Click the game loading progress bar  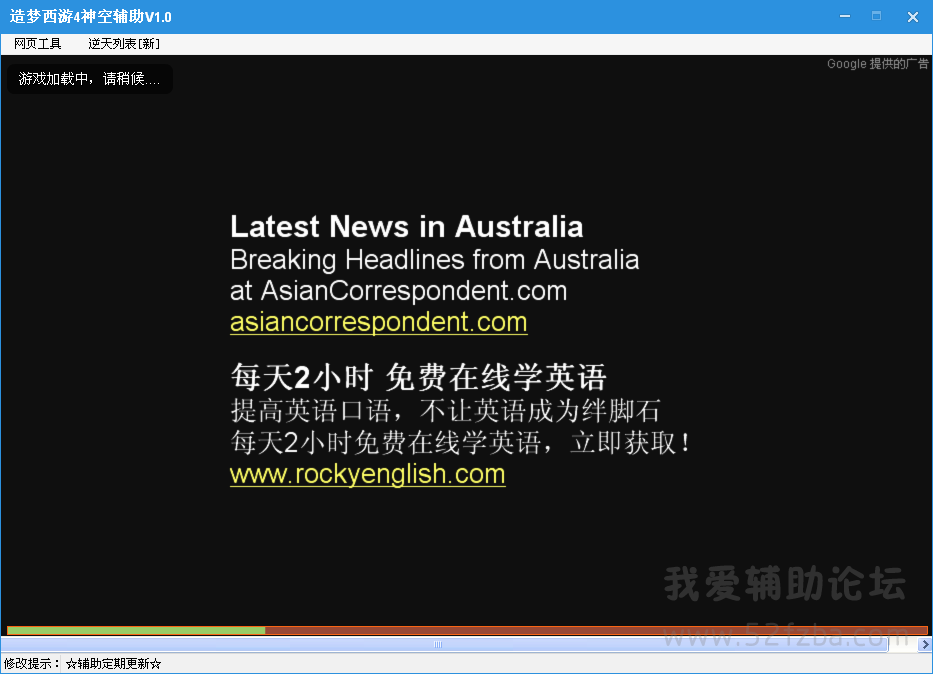point(467,631)
